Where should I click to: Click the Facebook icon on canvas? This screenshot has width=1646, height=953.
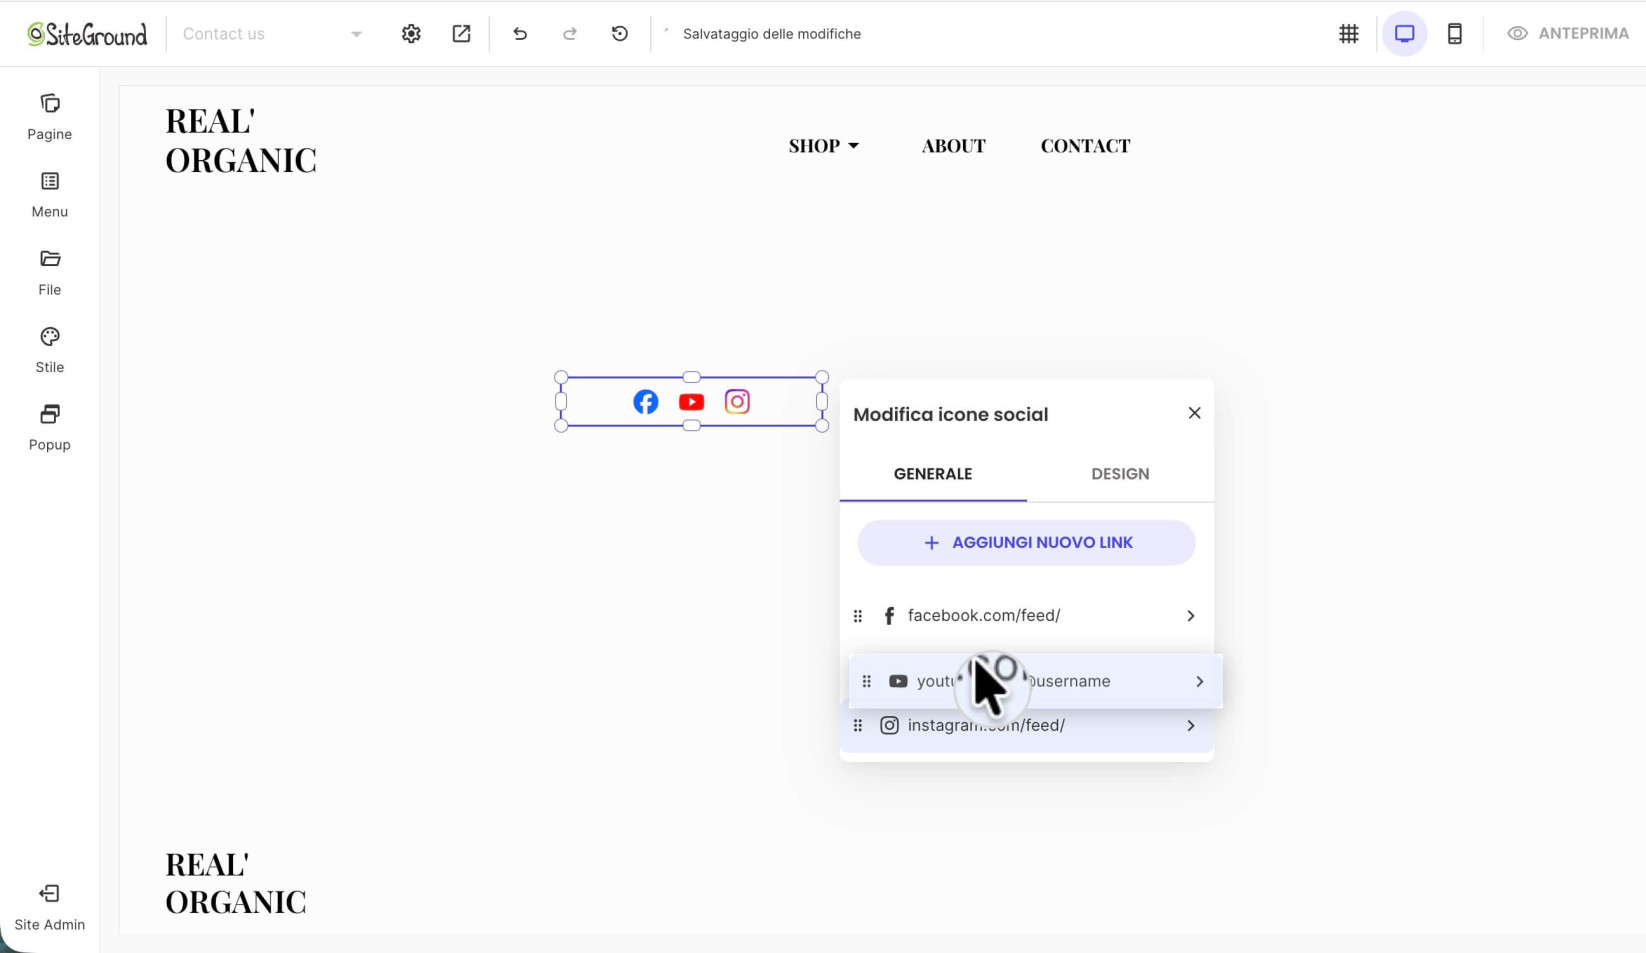click(646, 402)
